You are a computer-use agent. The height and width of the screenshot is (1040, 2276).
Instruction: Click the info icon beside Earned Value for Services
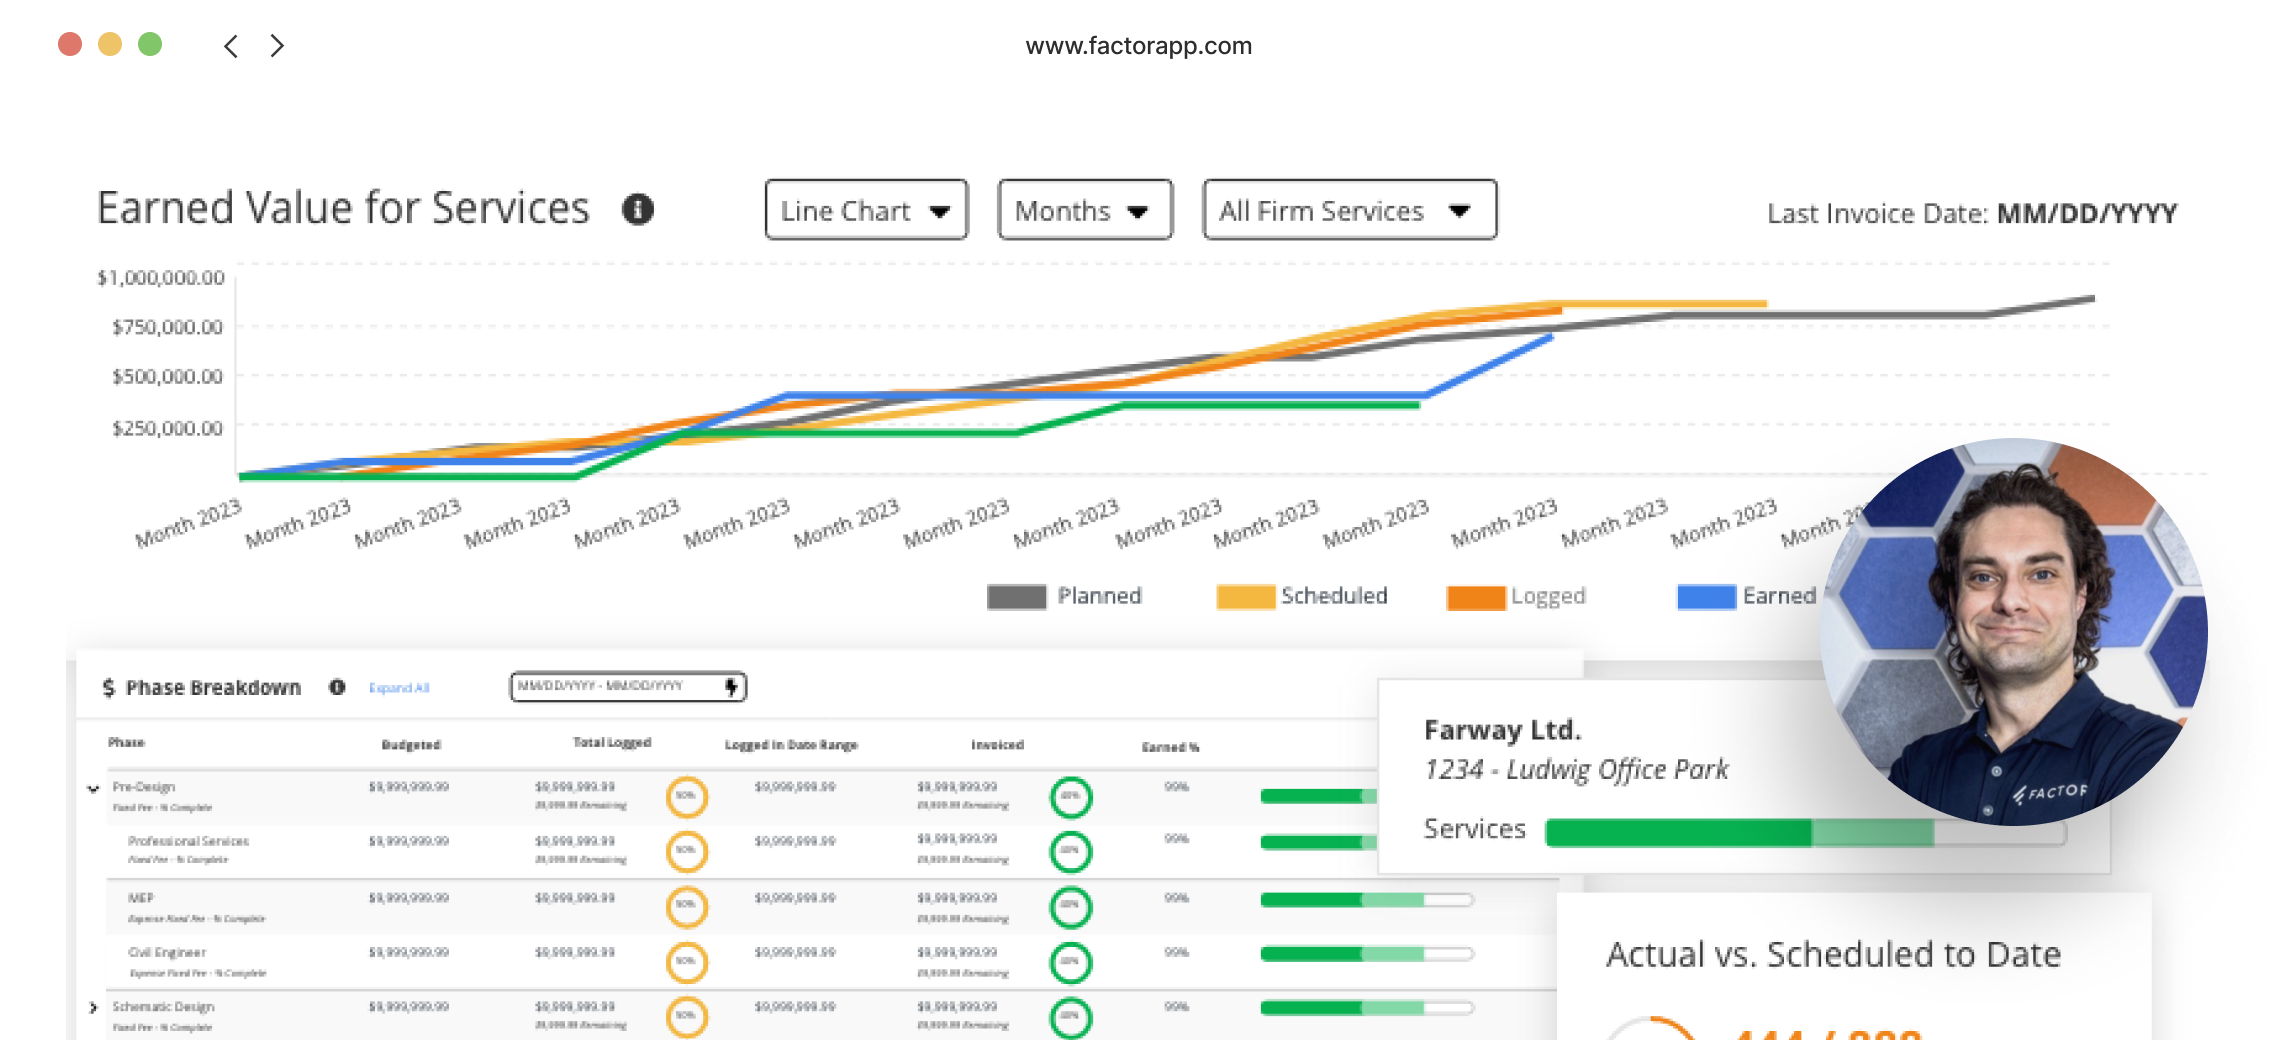click(639, 210)
